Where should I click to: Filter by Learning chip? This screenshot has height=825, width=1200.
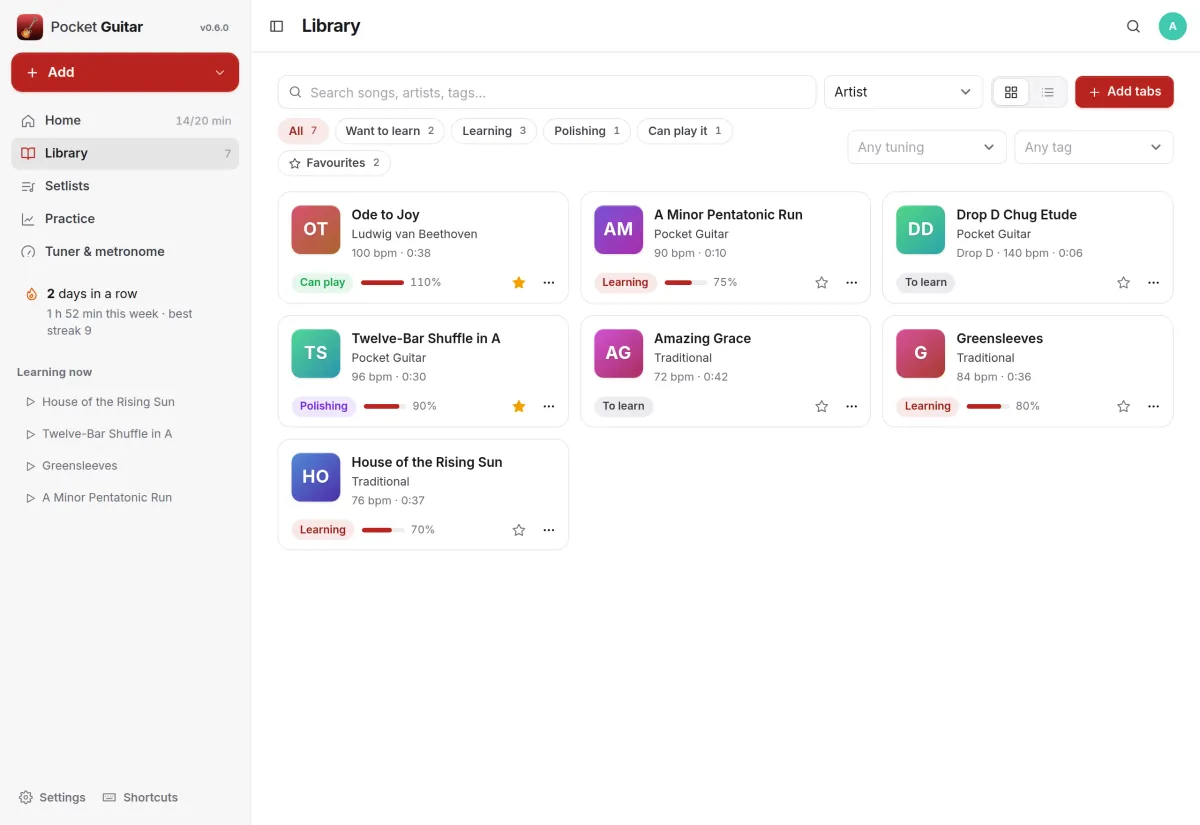point(494,131)
